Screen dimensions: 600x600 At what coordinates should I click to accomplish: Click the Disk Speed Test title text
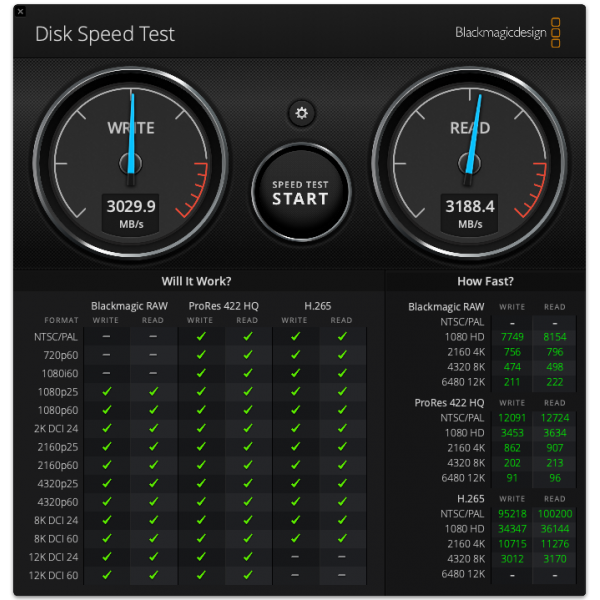click(105, 34)
